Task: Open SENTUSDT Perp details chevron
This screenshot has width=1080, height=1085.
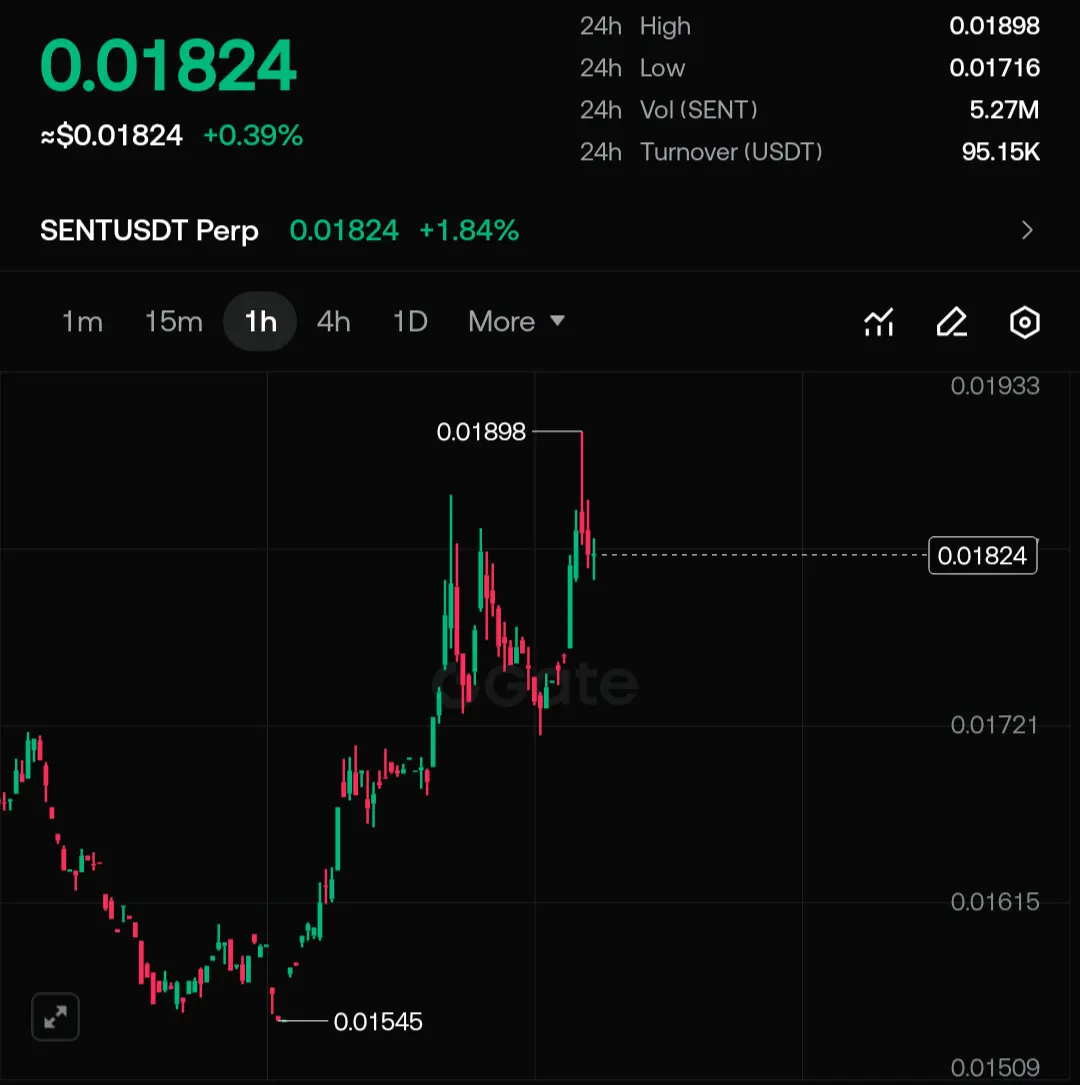Action: 1027,230
